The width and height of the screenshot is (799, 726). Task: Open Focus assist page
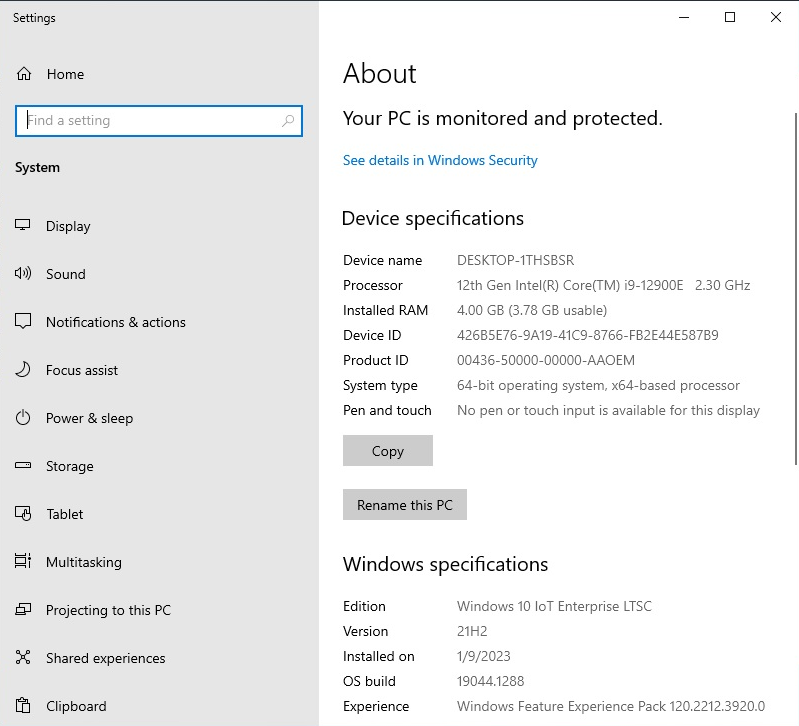click(82, 370)
